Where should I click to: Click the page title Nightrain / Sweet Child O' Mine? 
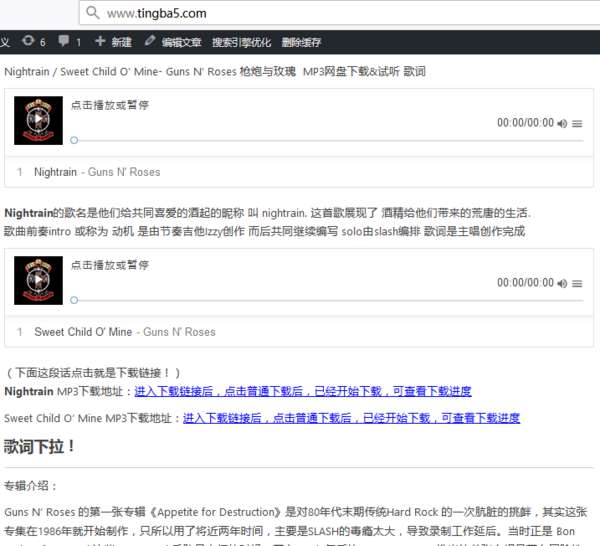click(215, 72)
